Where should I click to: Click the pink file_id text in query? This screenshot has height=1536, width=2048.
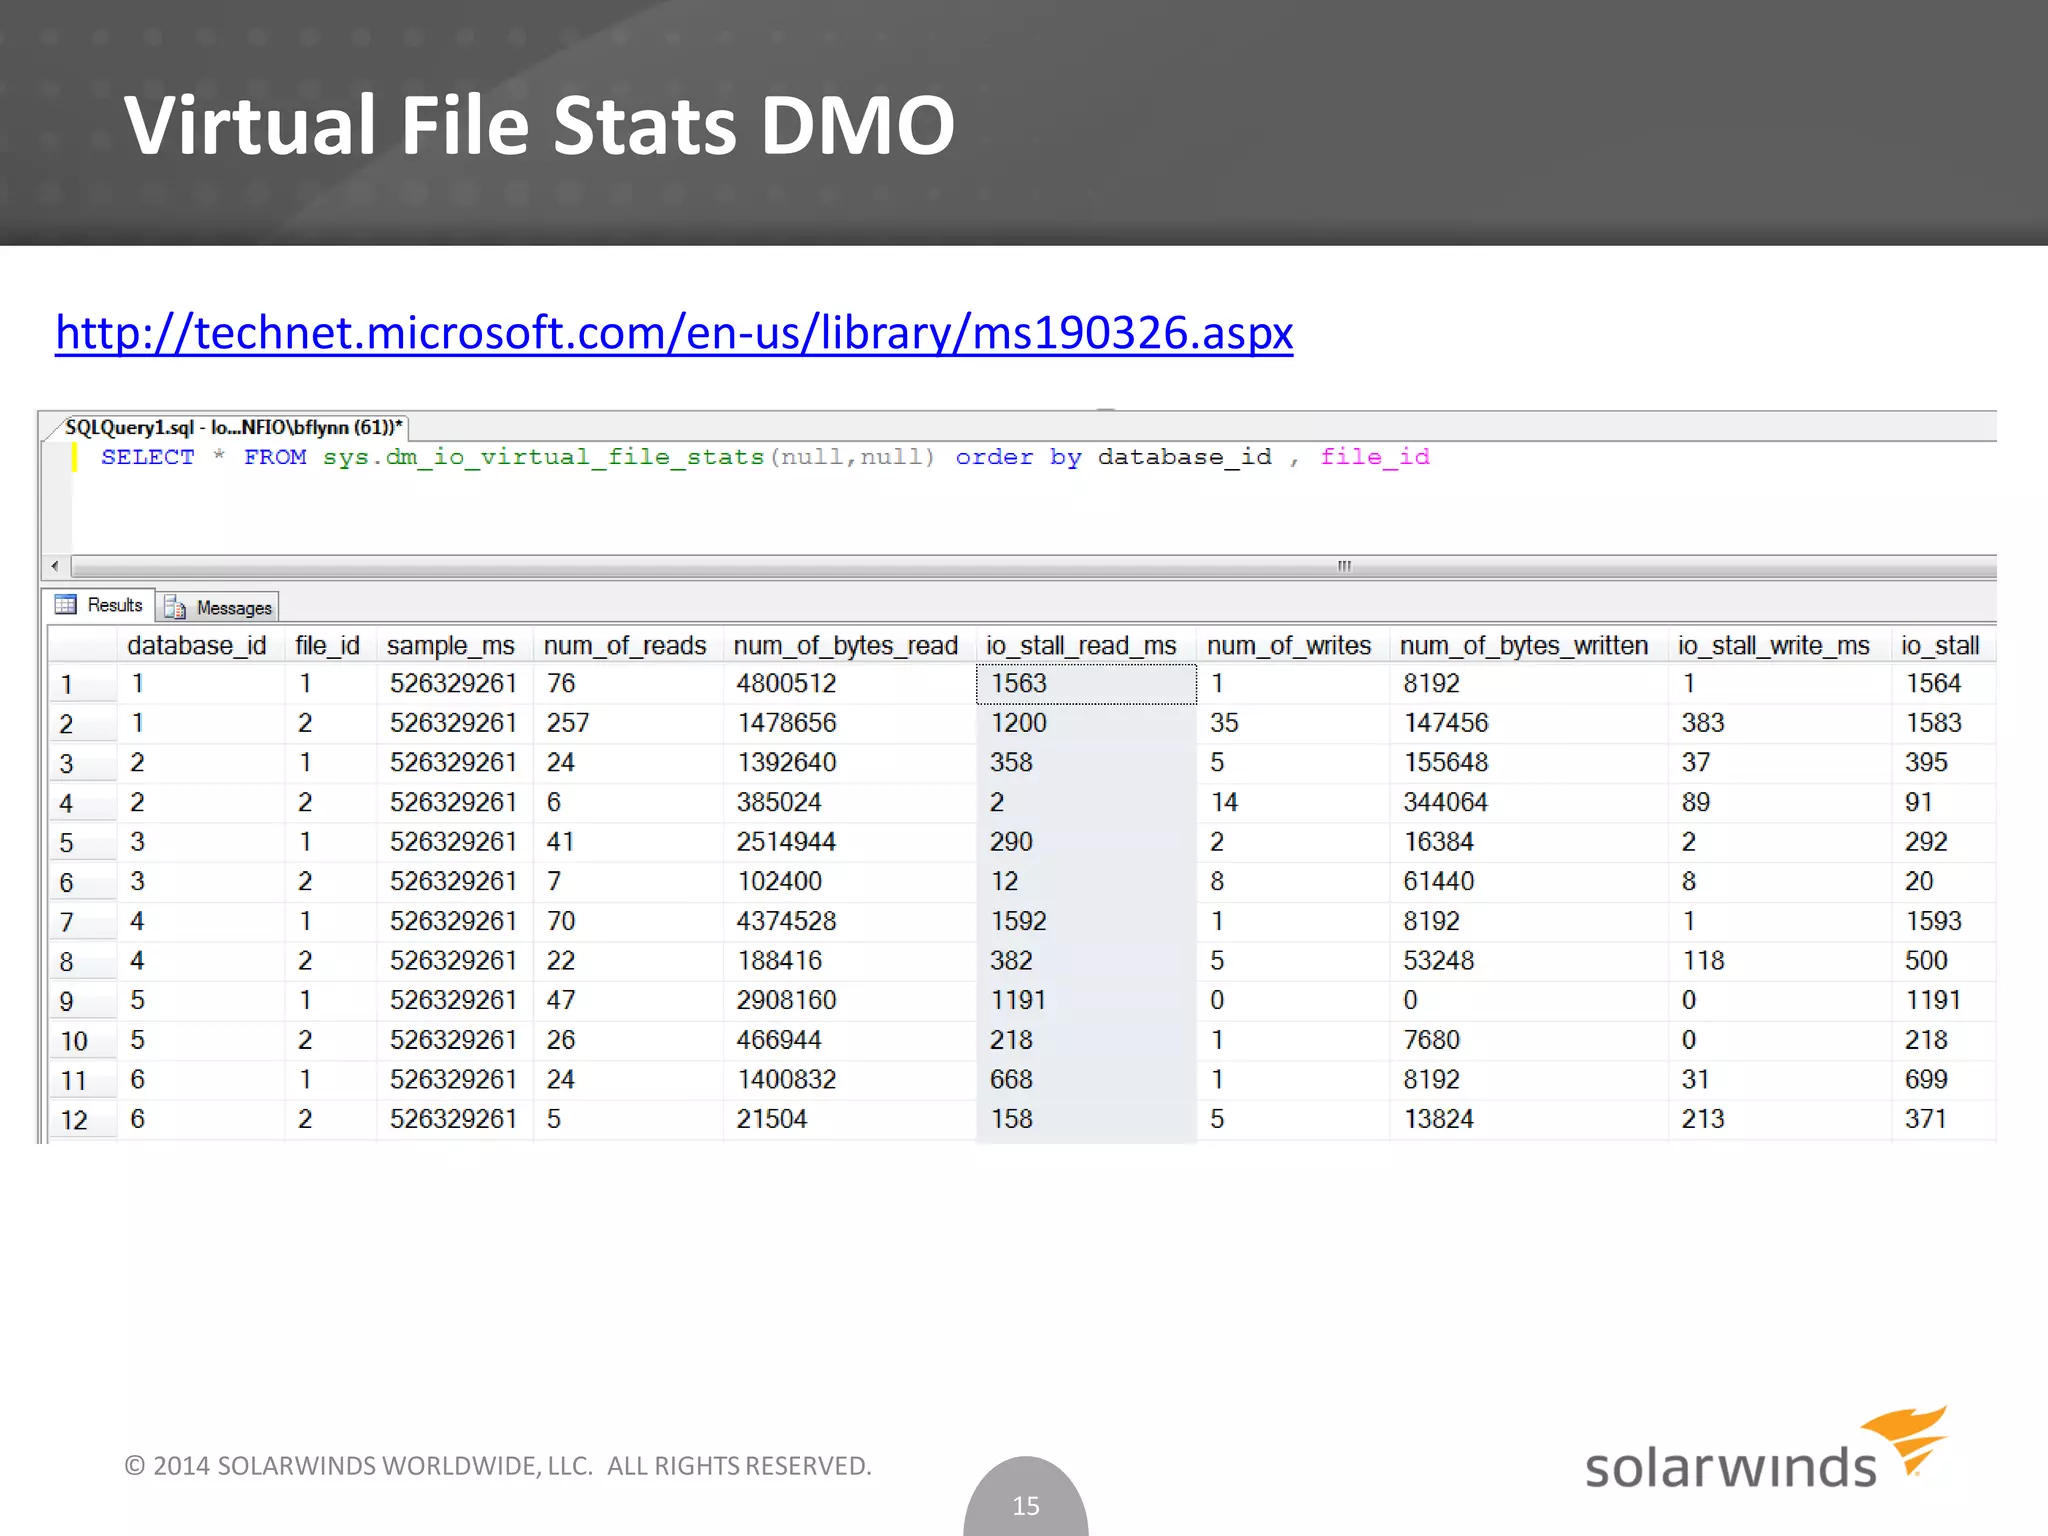[x=1375, y=458]
